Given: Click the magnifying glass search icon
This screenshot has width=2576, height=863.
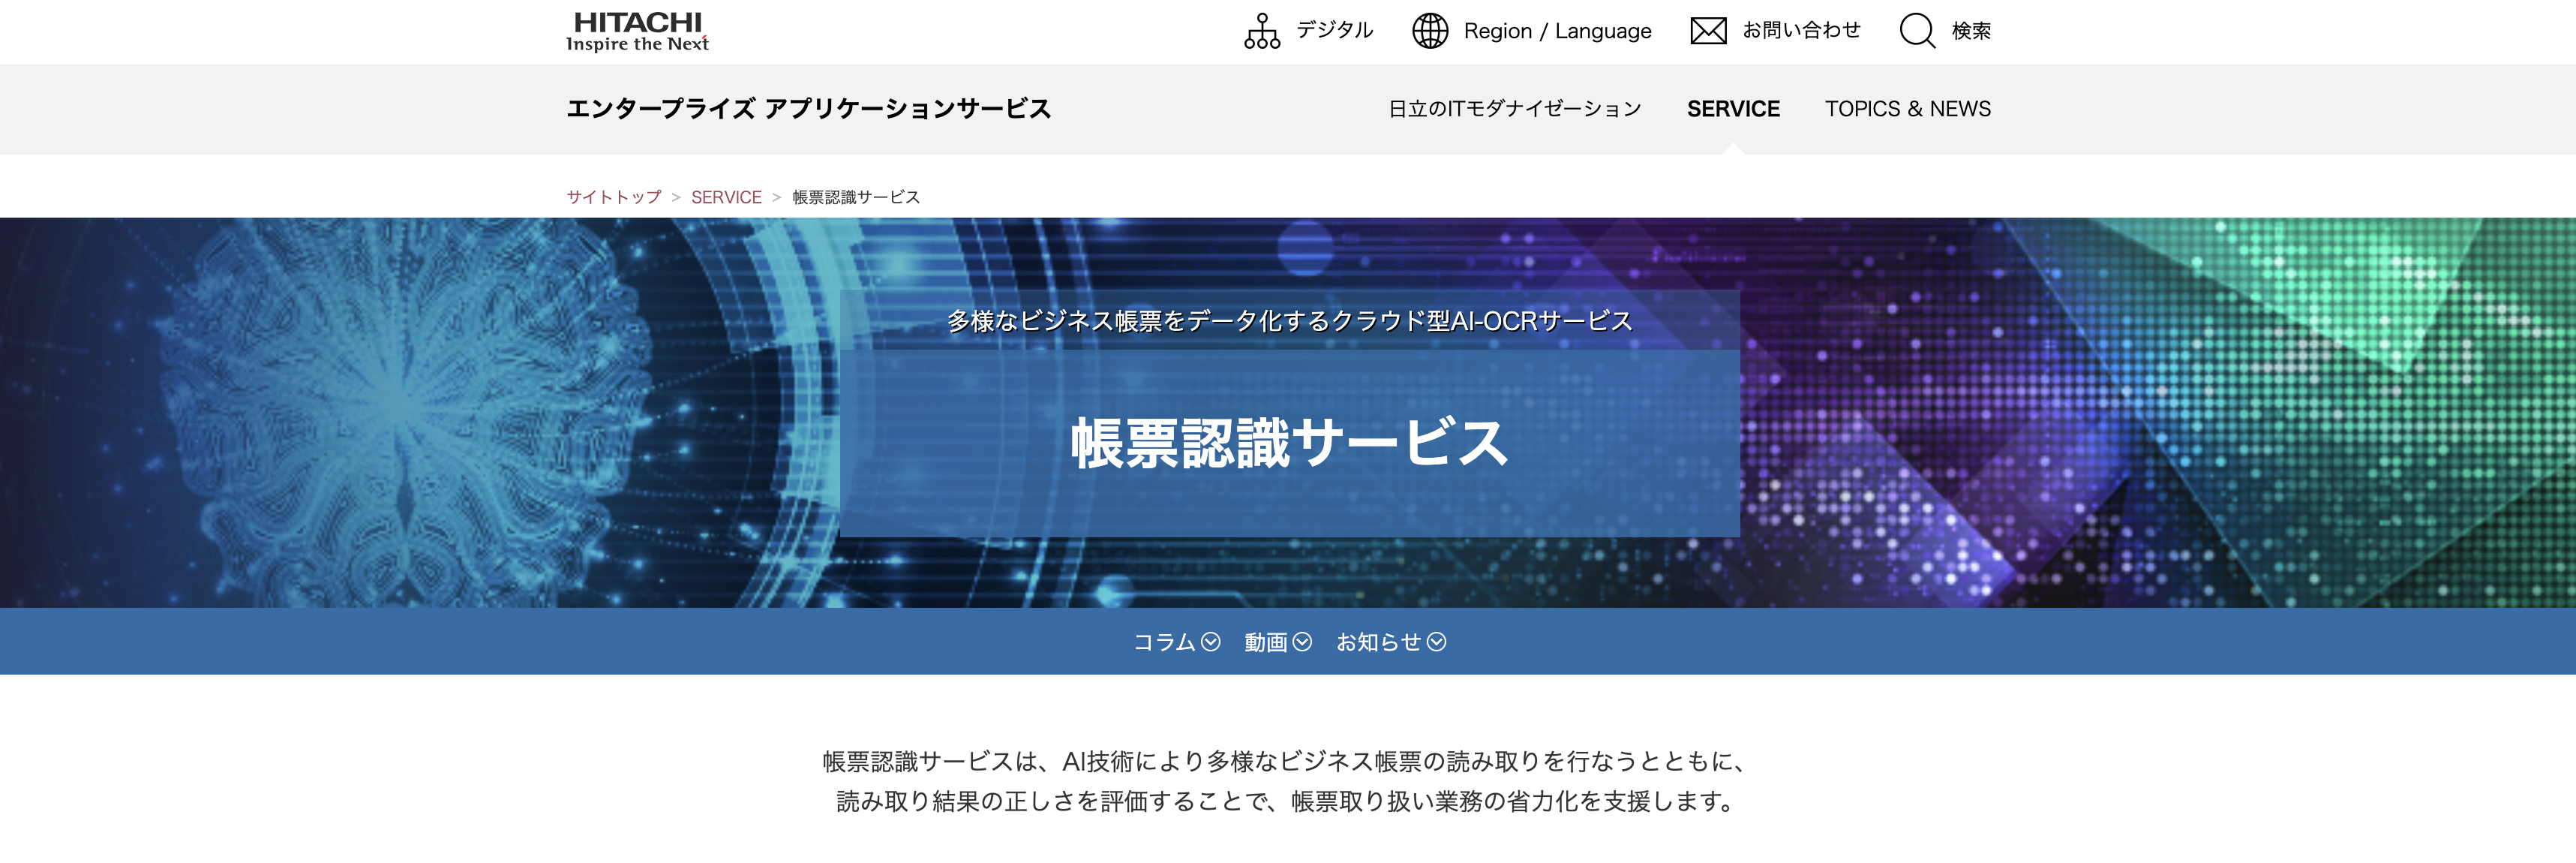Looking at the screenshot, I should click(1917, 31).
